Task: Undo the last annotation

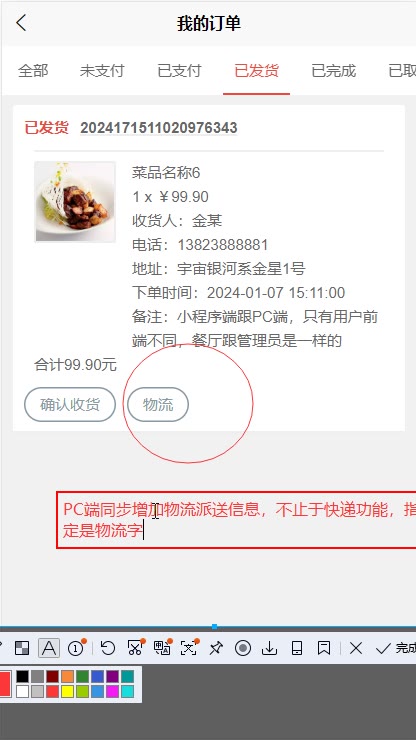Action: point(108,648)
